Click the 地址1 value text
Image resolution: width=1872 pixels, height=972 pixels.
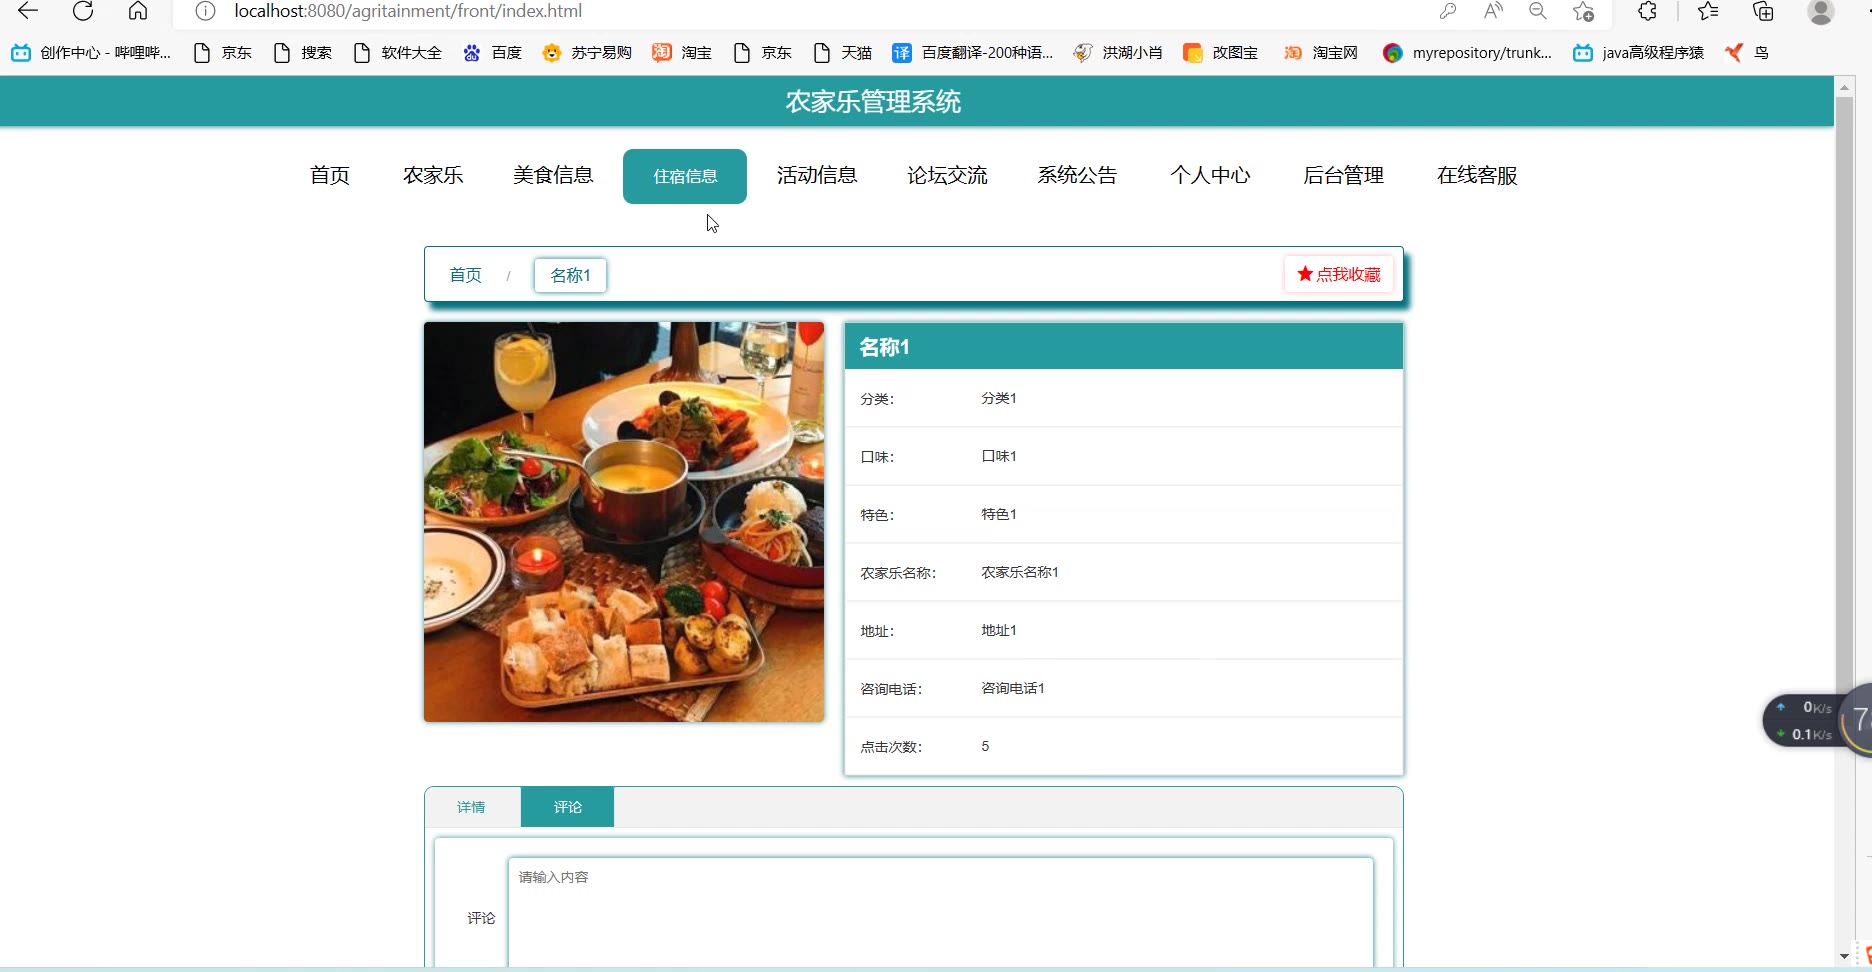click(x=998, y=630)
